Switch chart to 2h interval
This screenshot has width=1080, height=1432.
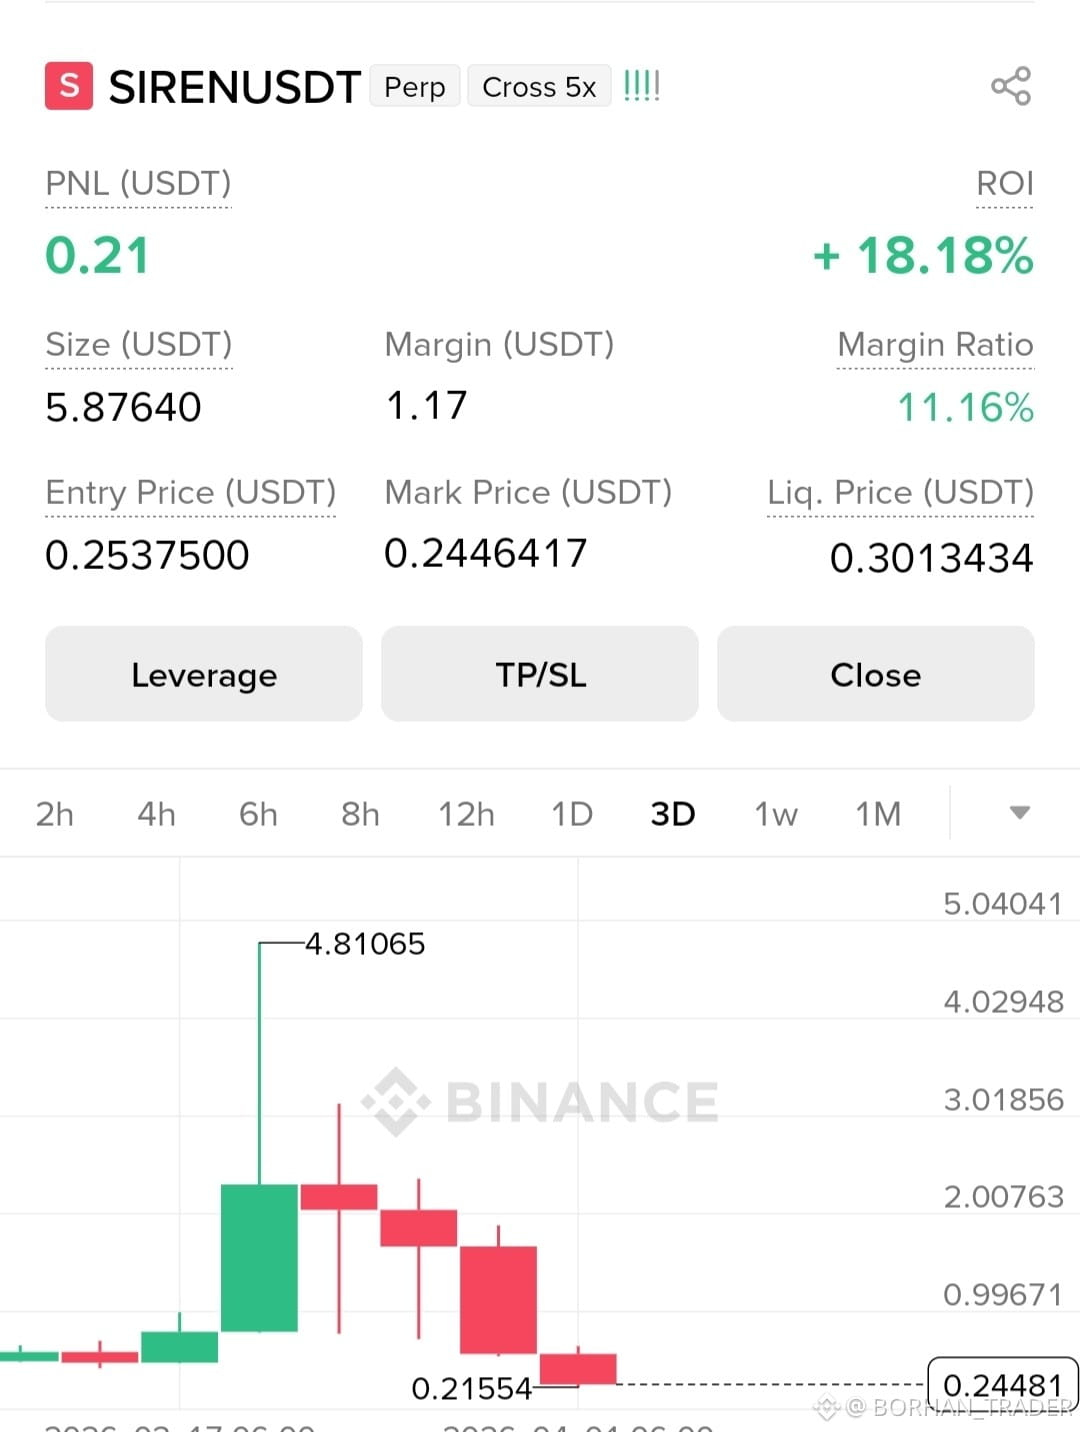tap(55, 814)
